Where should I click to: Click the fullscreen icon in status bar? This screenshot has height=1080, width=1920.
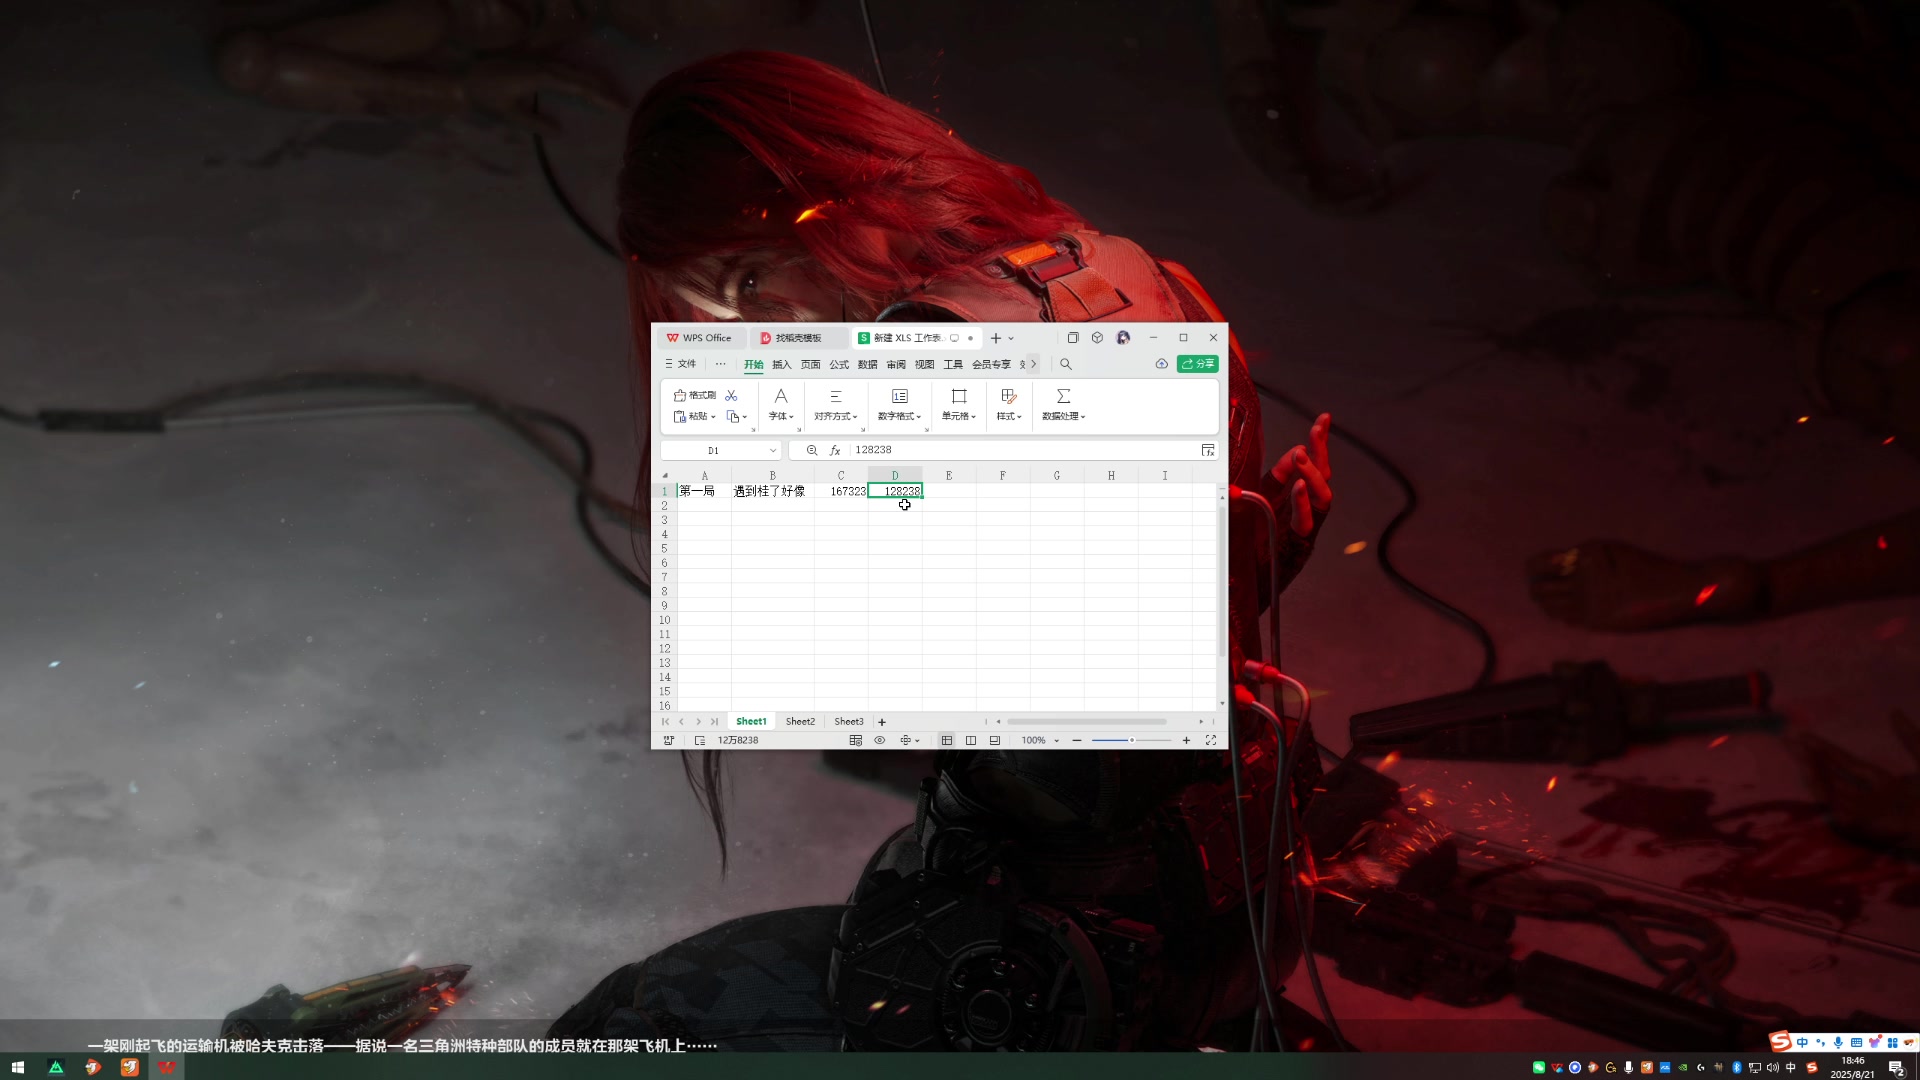1211,740
